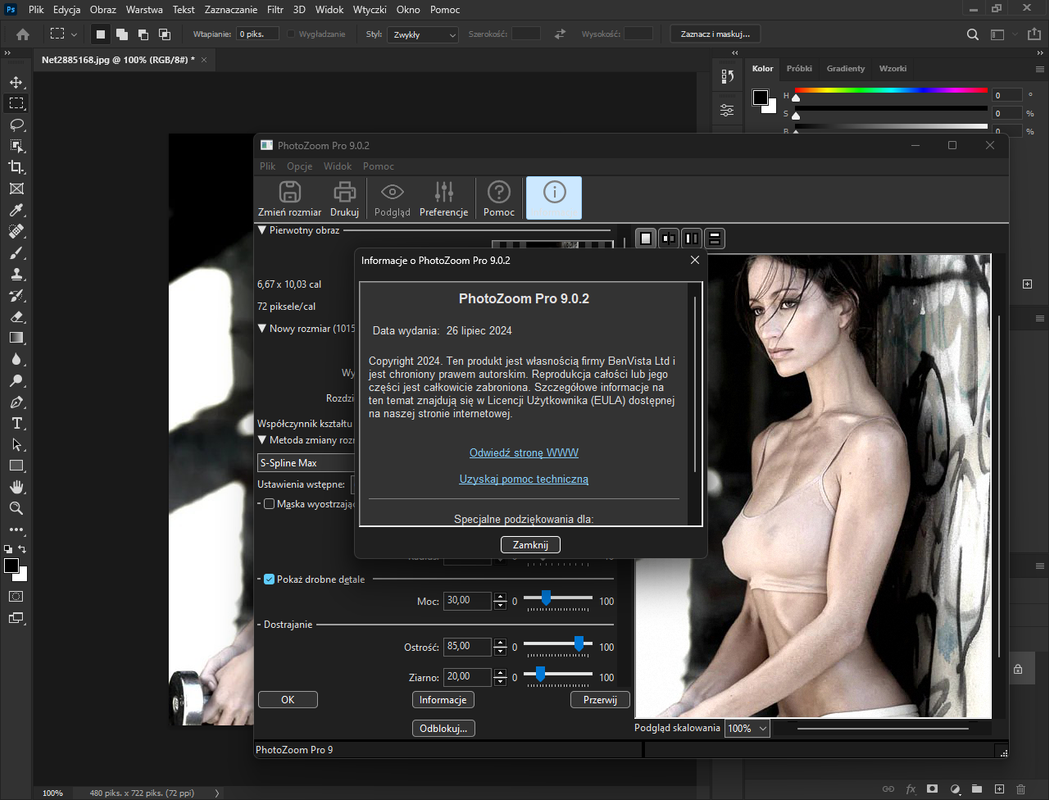Select the Brush tool
Viewport: 1049px width, 800px height.
coord(16,253)
